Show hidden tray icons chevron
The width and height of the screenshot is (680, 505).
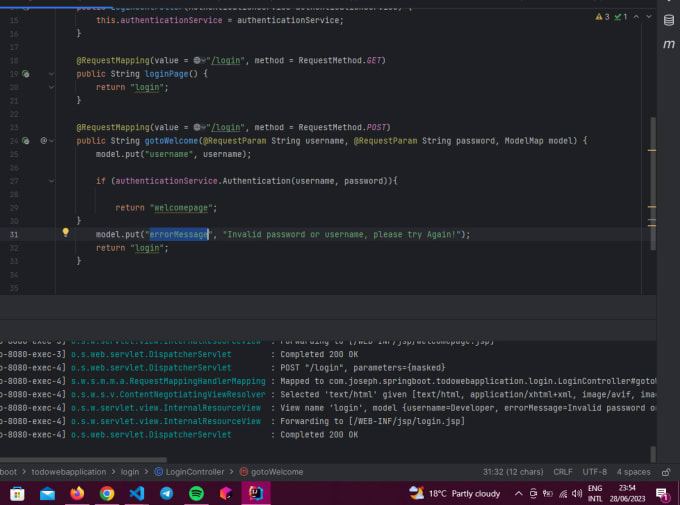pyautogui.click(x=519, y=494)
